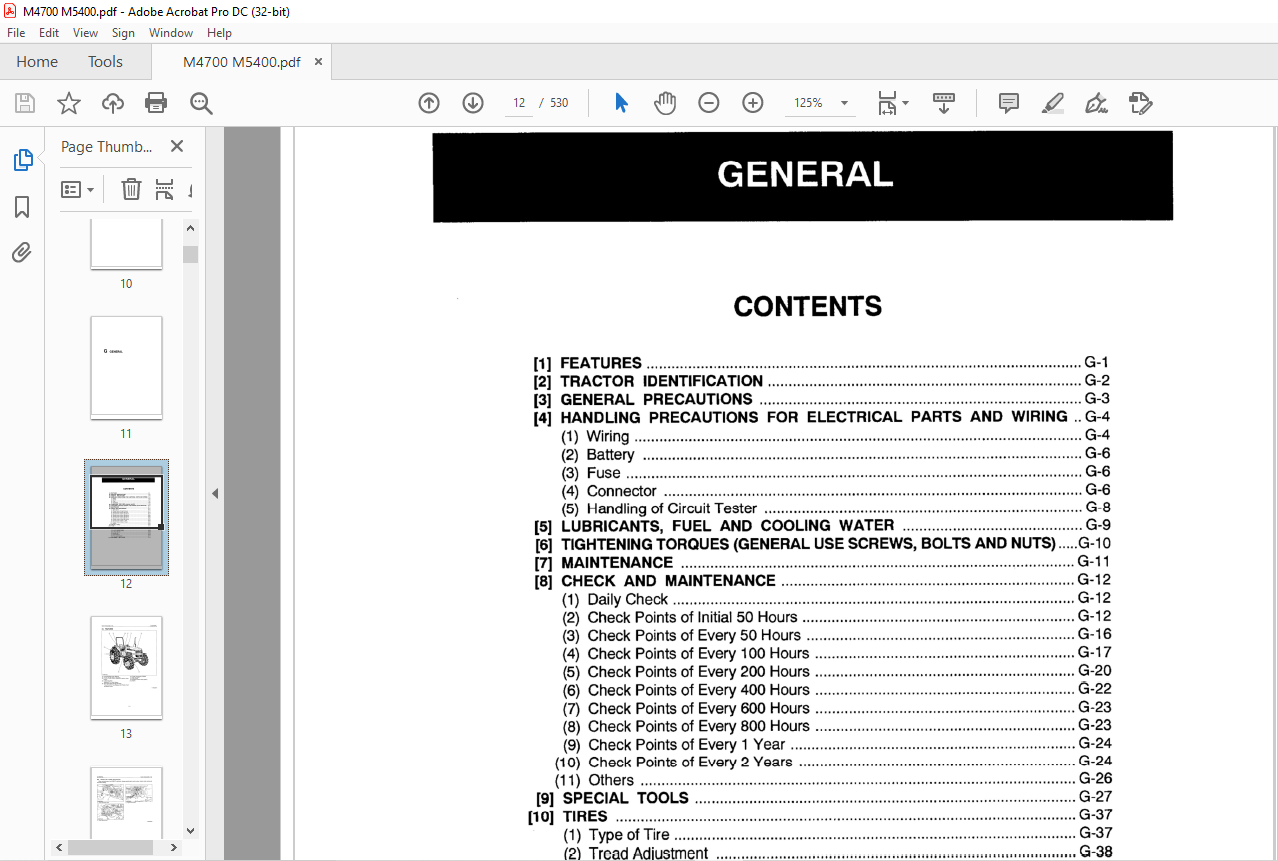
Task: Switch to the Tools tab
Action: pos(105,62)
